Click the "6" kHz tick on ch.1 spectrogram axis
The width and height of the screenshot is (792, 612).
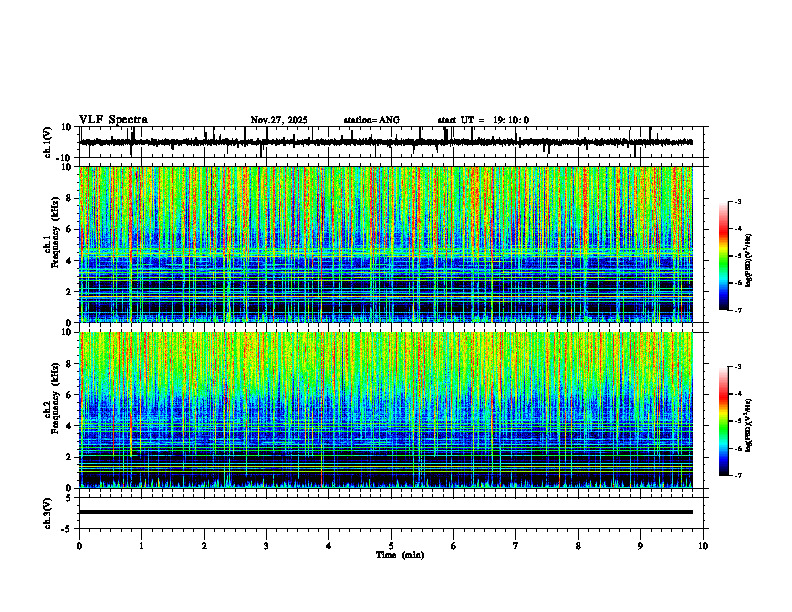point(71,229)
